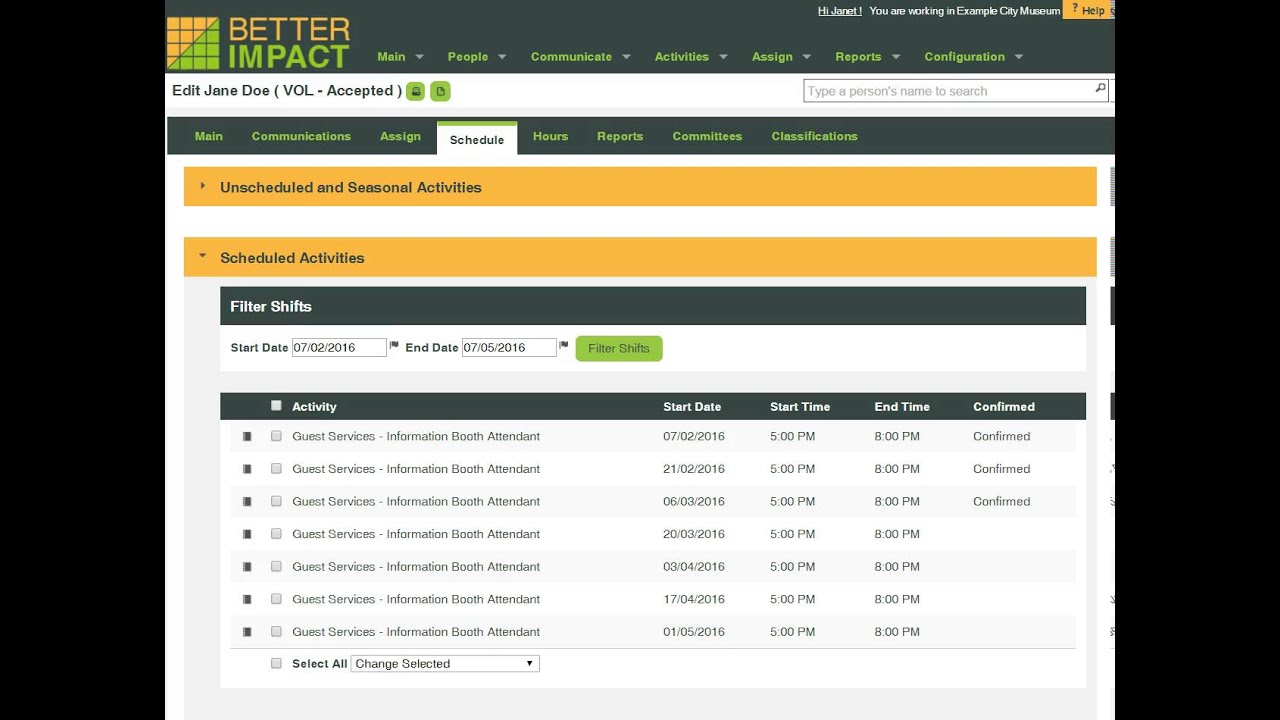
Task: Click the row icon for 06/03/2016 shift
Action: click(247, 502)
